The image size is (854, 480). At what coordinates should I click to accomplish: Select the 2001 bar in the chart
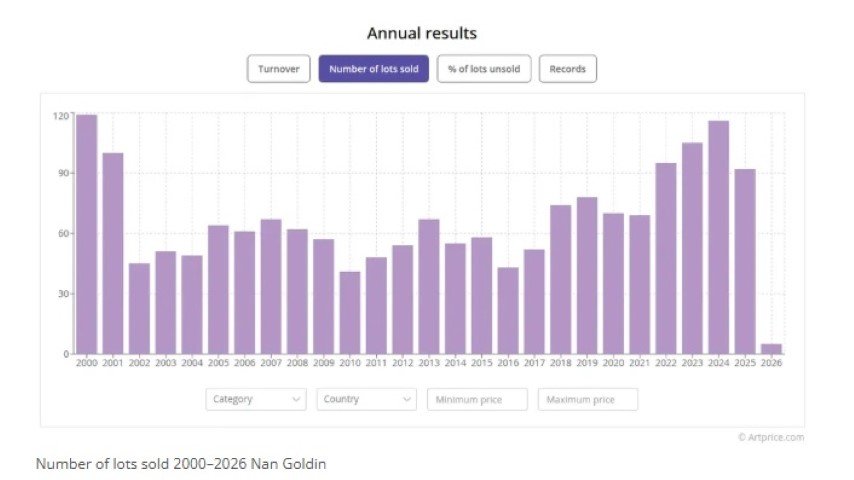(113, 254)
